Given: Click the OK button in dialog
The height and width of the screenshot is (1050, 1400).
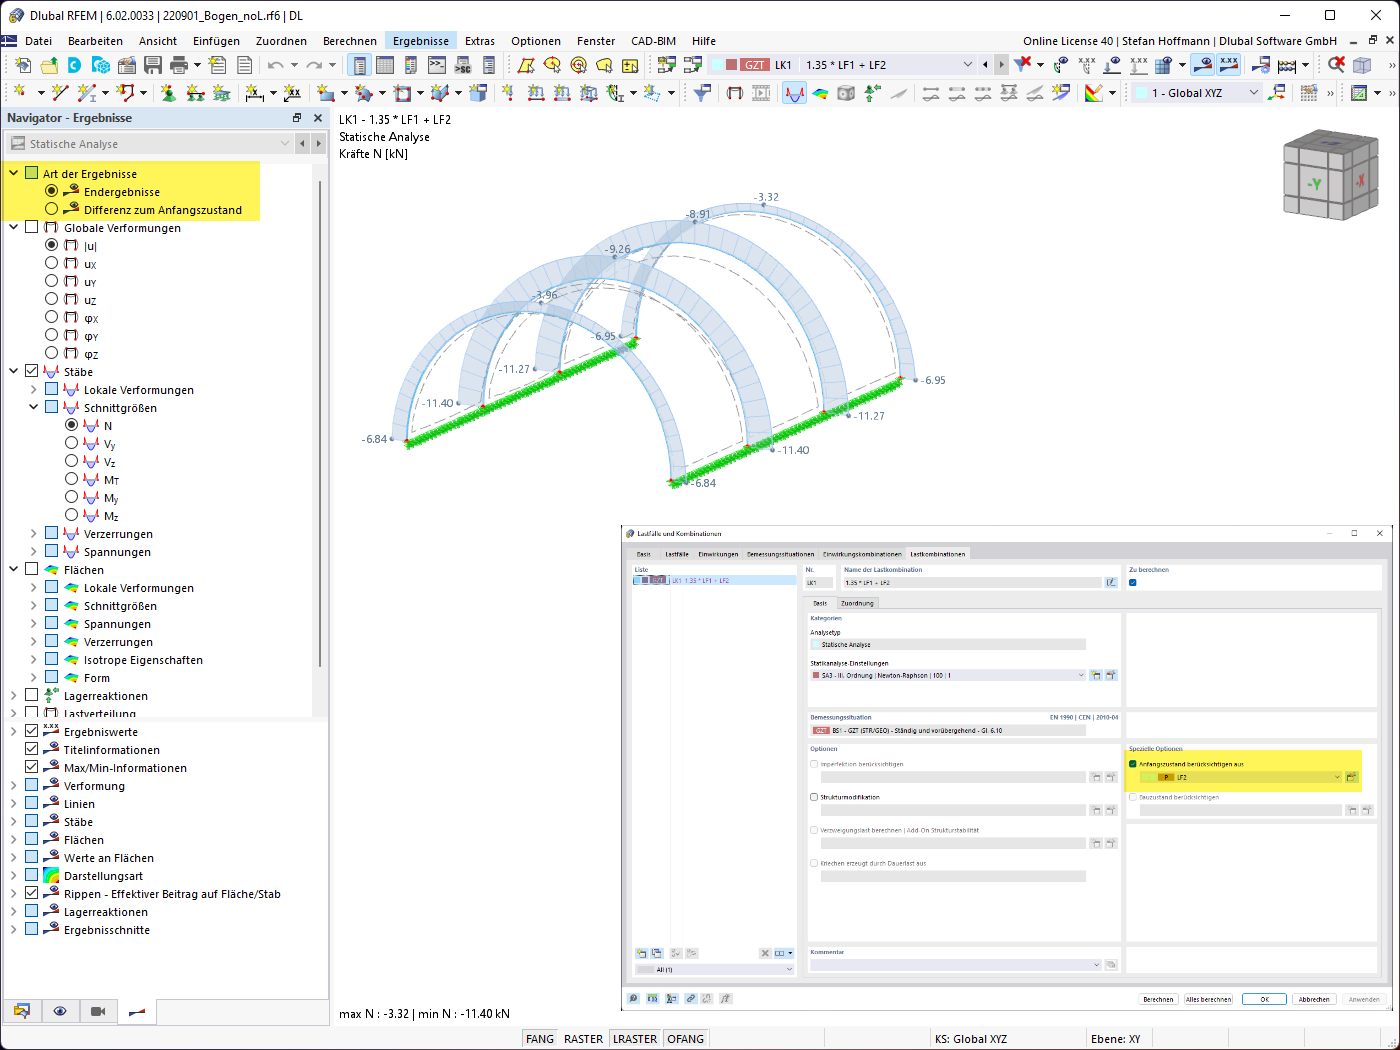Looking at the screenshot, I should 1264,999.
